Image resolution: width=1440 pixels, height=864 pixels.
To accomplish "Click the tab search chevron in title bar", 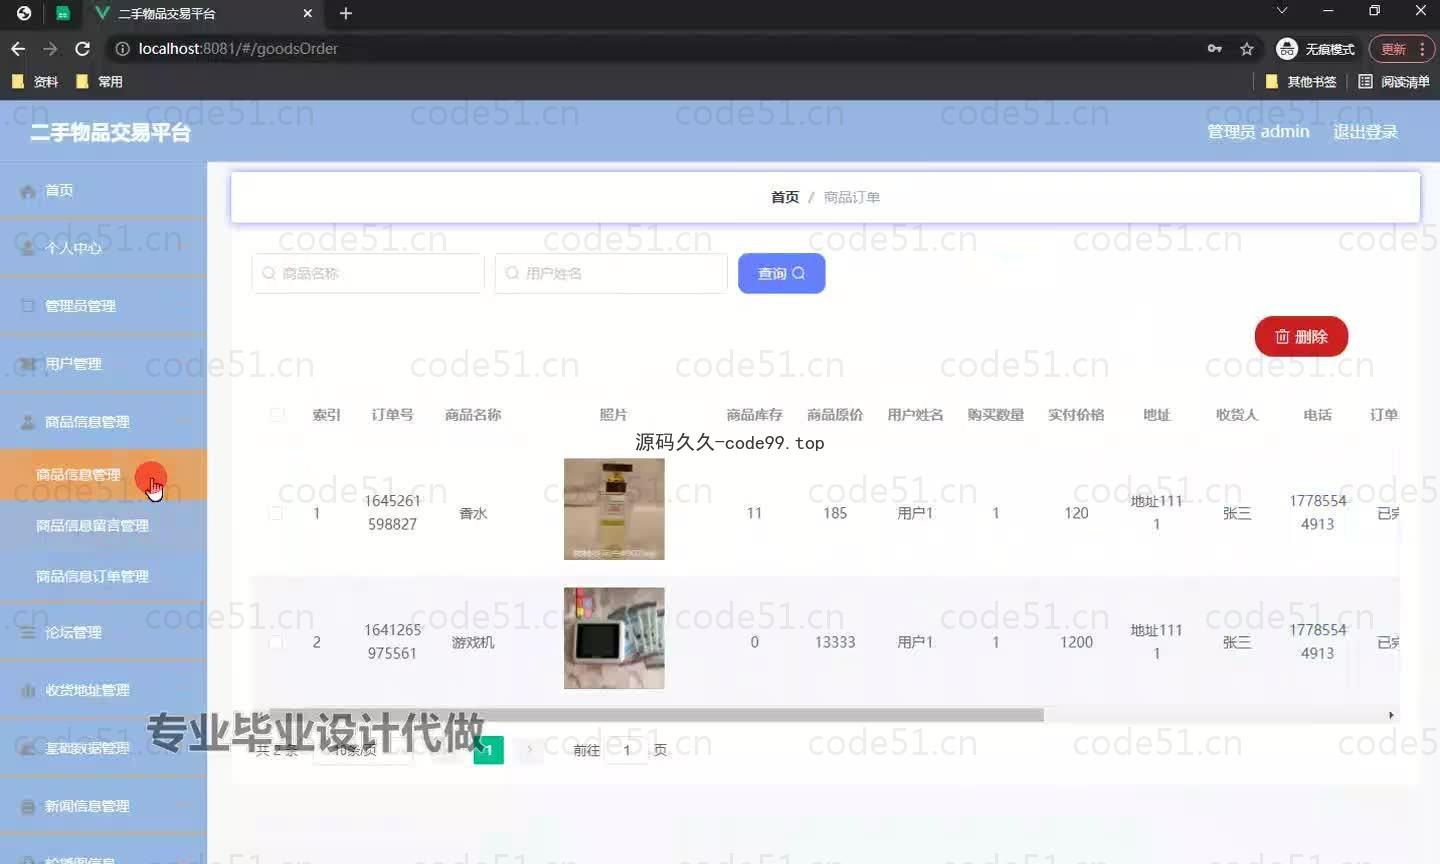I will click(1282, 11).
